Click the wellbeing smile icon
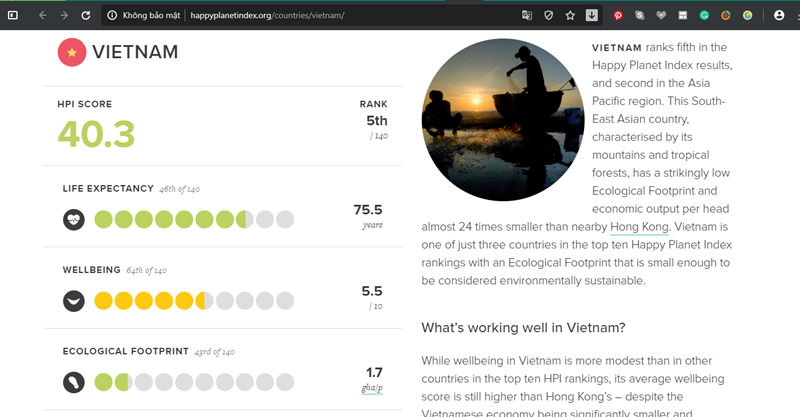Screen dimensions: 800x417 (x=74, y=301)
